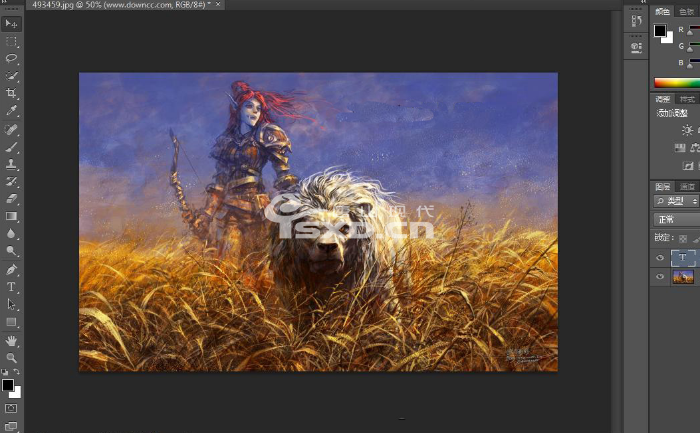Select the Hand tool

[11, 341]
